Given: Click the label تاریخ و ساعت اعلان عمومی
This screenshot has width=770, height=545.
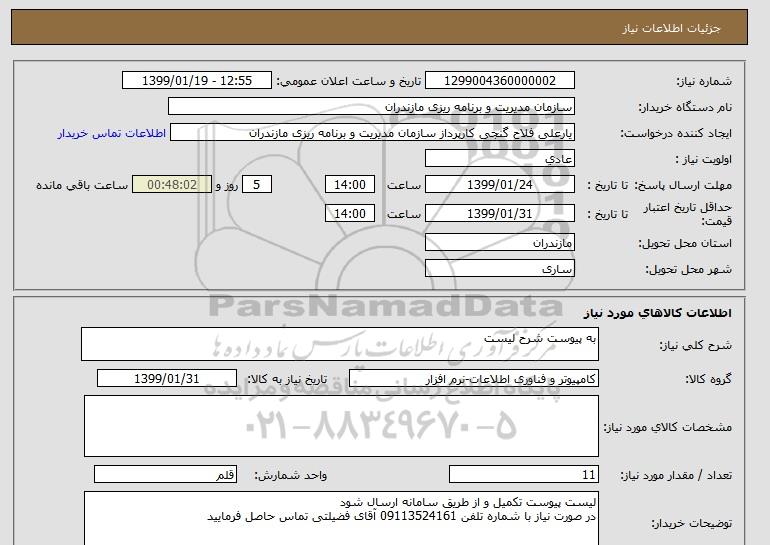Looking at the screenshot, I should pos(349,81).
